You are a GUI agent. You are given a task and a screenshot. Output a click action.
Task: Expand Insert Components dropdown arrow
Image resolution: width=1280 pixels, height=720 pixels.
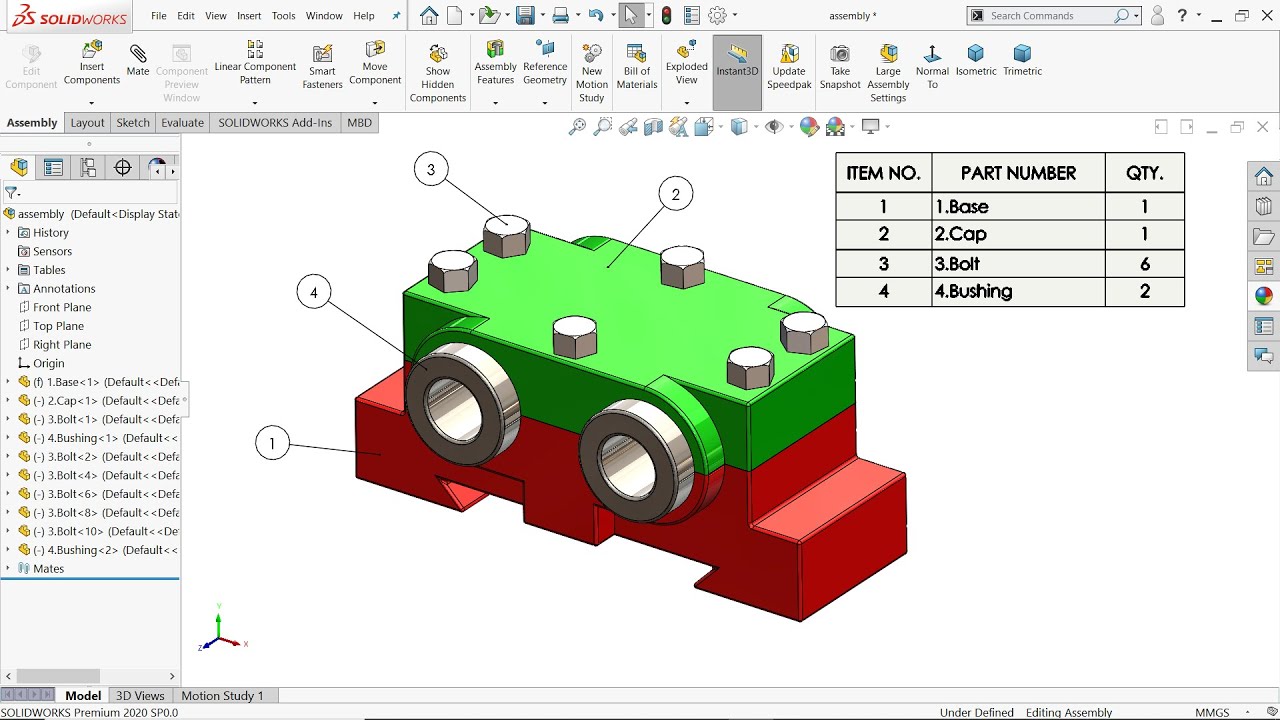(x=91, y=103)
